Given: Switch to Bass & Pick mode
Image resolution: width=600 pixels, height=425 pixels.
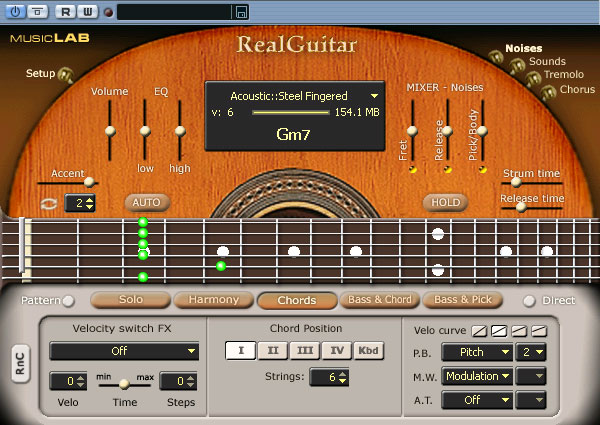Looking at the screenshot, I should click(463, 300).
